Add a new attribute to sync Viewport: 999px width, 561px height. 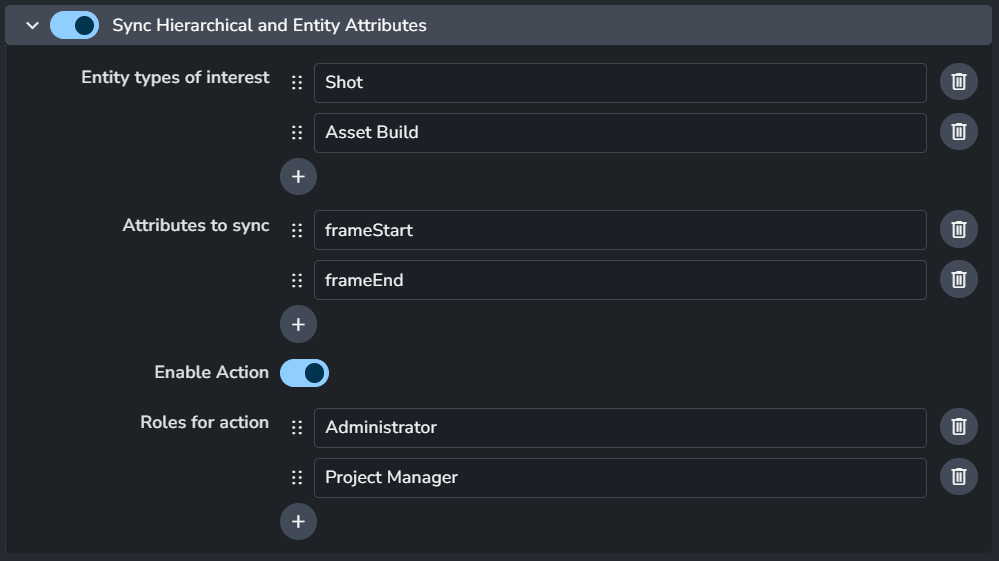(x=298, y=324)
